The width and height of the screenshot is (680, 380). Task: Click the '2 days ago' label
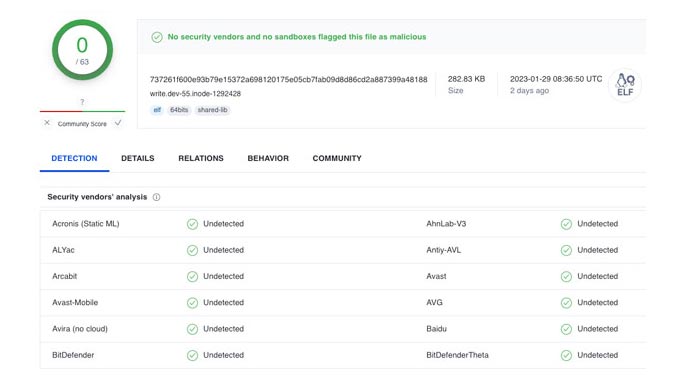click(529, 91)
